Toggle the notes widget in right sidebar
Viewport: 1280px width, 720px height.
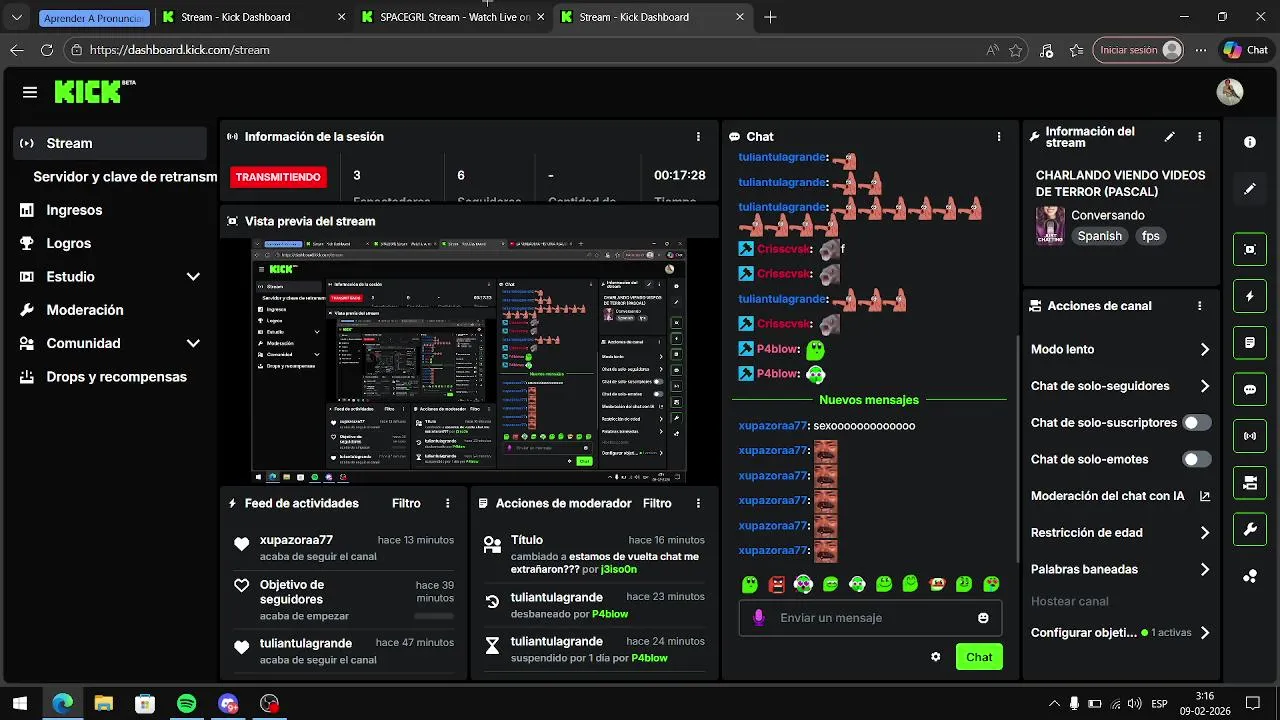coord(1250,343)
